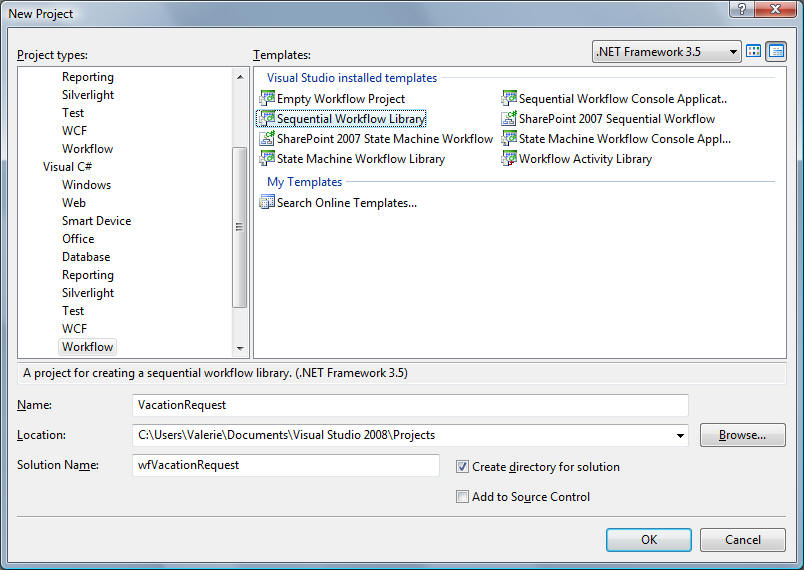Image resolution: width=804 pixels, height=570 pixels.
Task: Select the Empty Workflow Project template icon
Action: (267, 99)
